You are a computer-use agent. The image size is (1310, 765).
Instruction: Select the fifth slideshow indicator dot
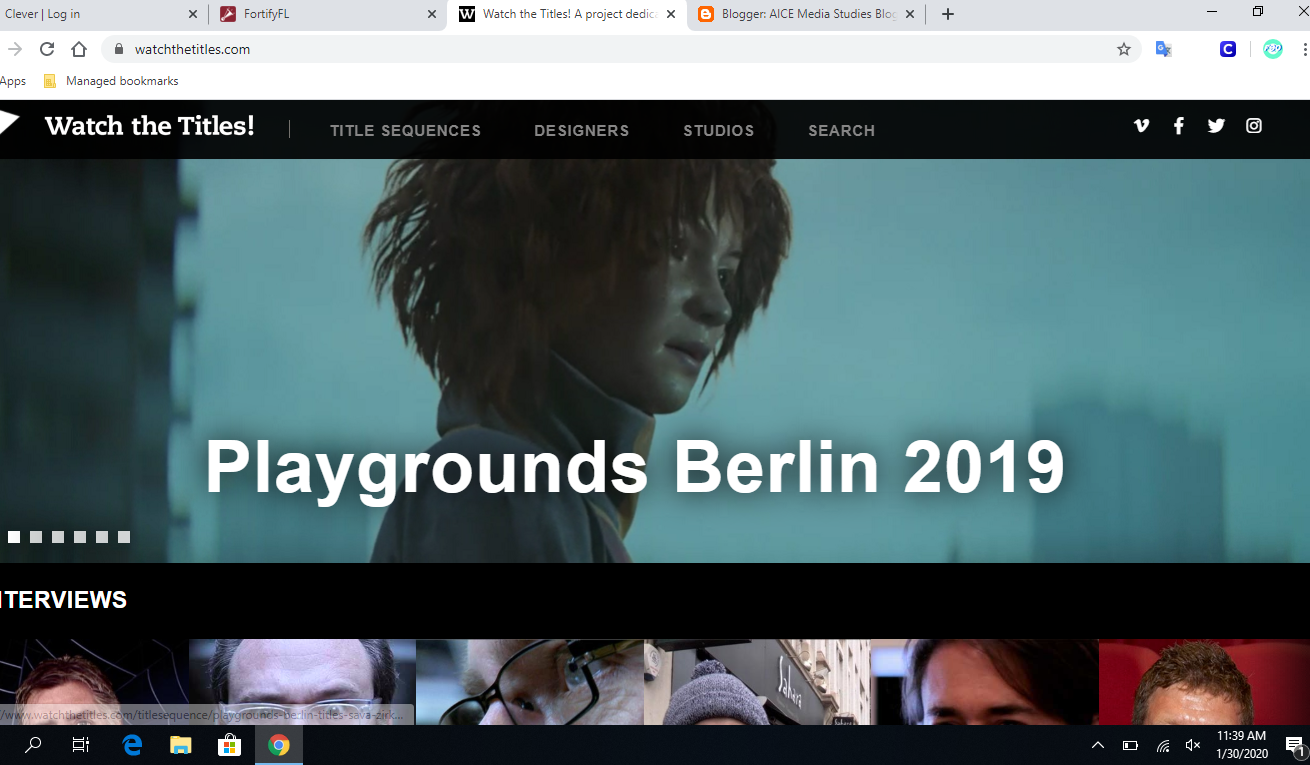(102, 537)
